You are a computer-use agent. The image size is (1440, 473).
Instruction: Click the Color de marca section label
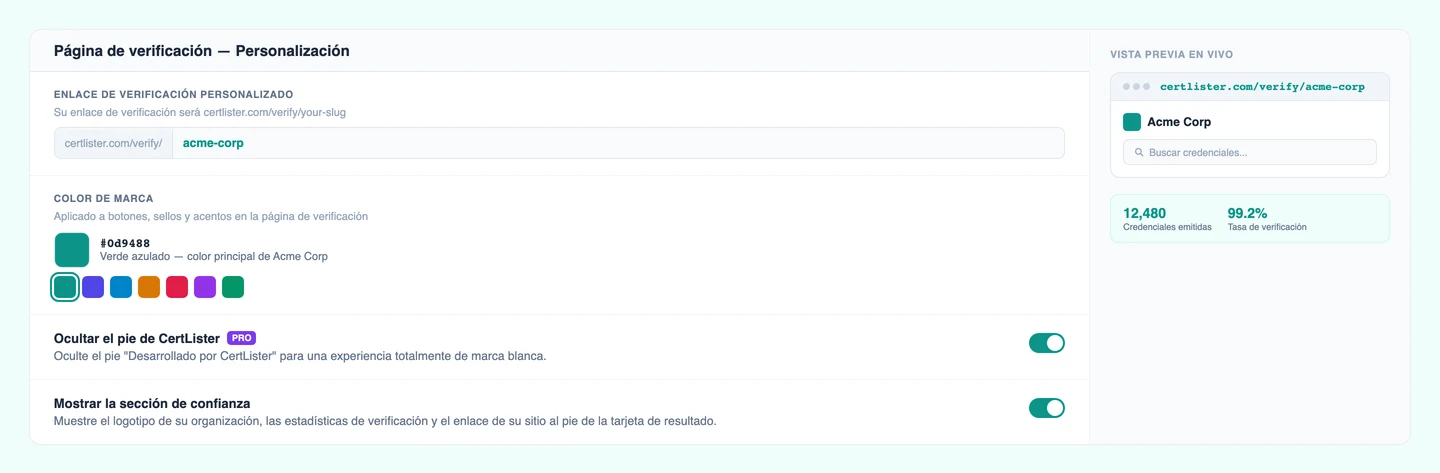coord(104,199)
